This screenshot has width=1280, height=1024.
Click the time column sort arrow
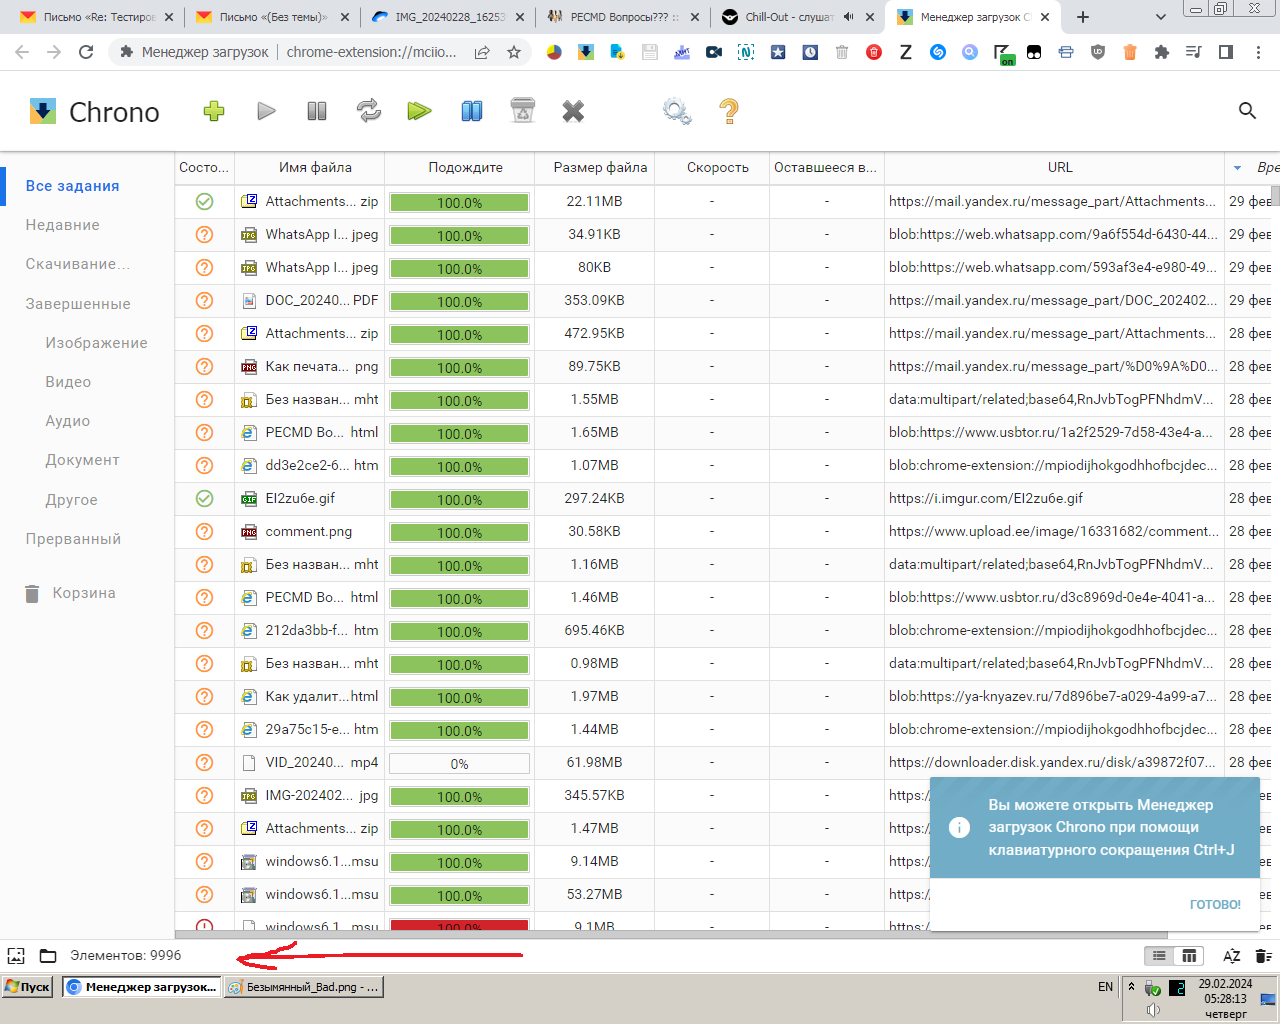(1237, 168)
